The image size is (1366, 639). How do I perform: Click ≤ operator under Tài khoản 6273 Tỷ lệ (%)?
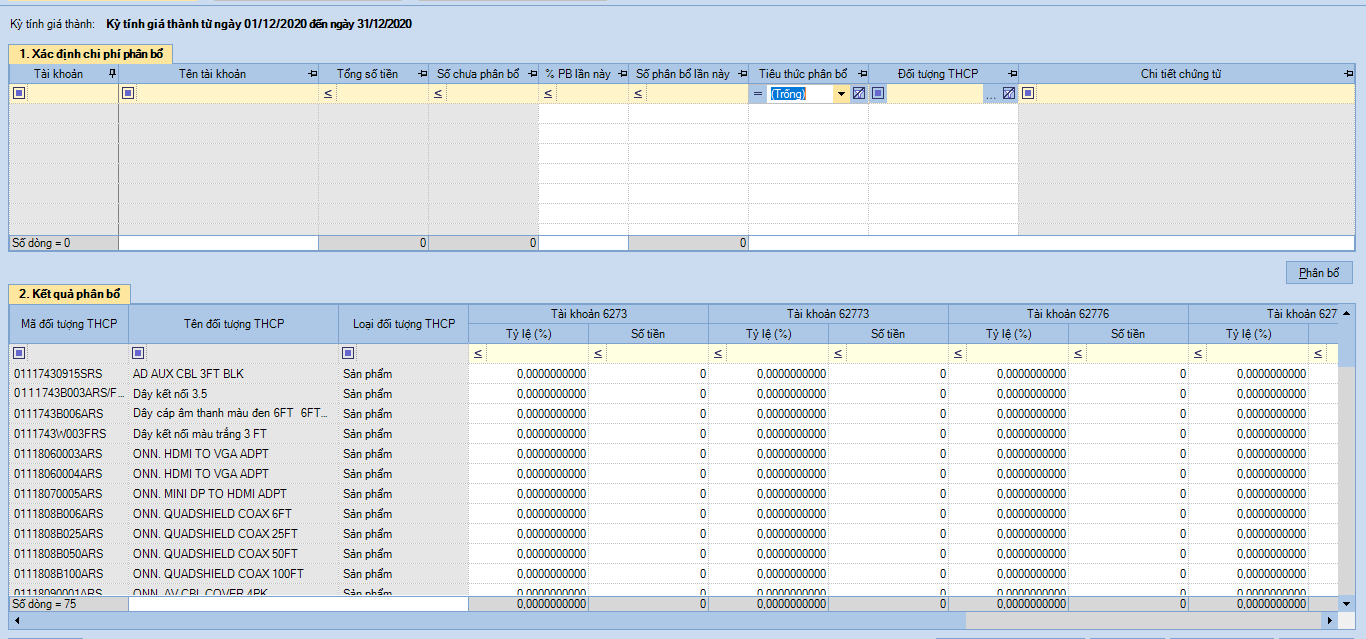[477, 354]
